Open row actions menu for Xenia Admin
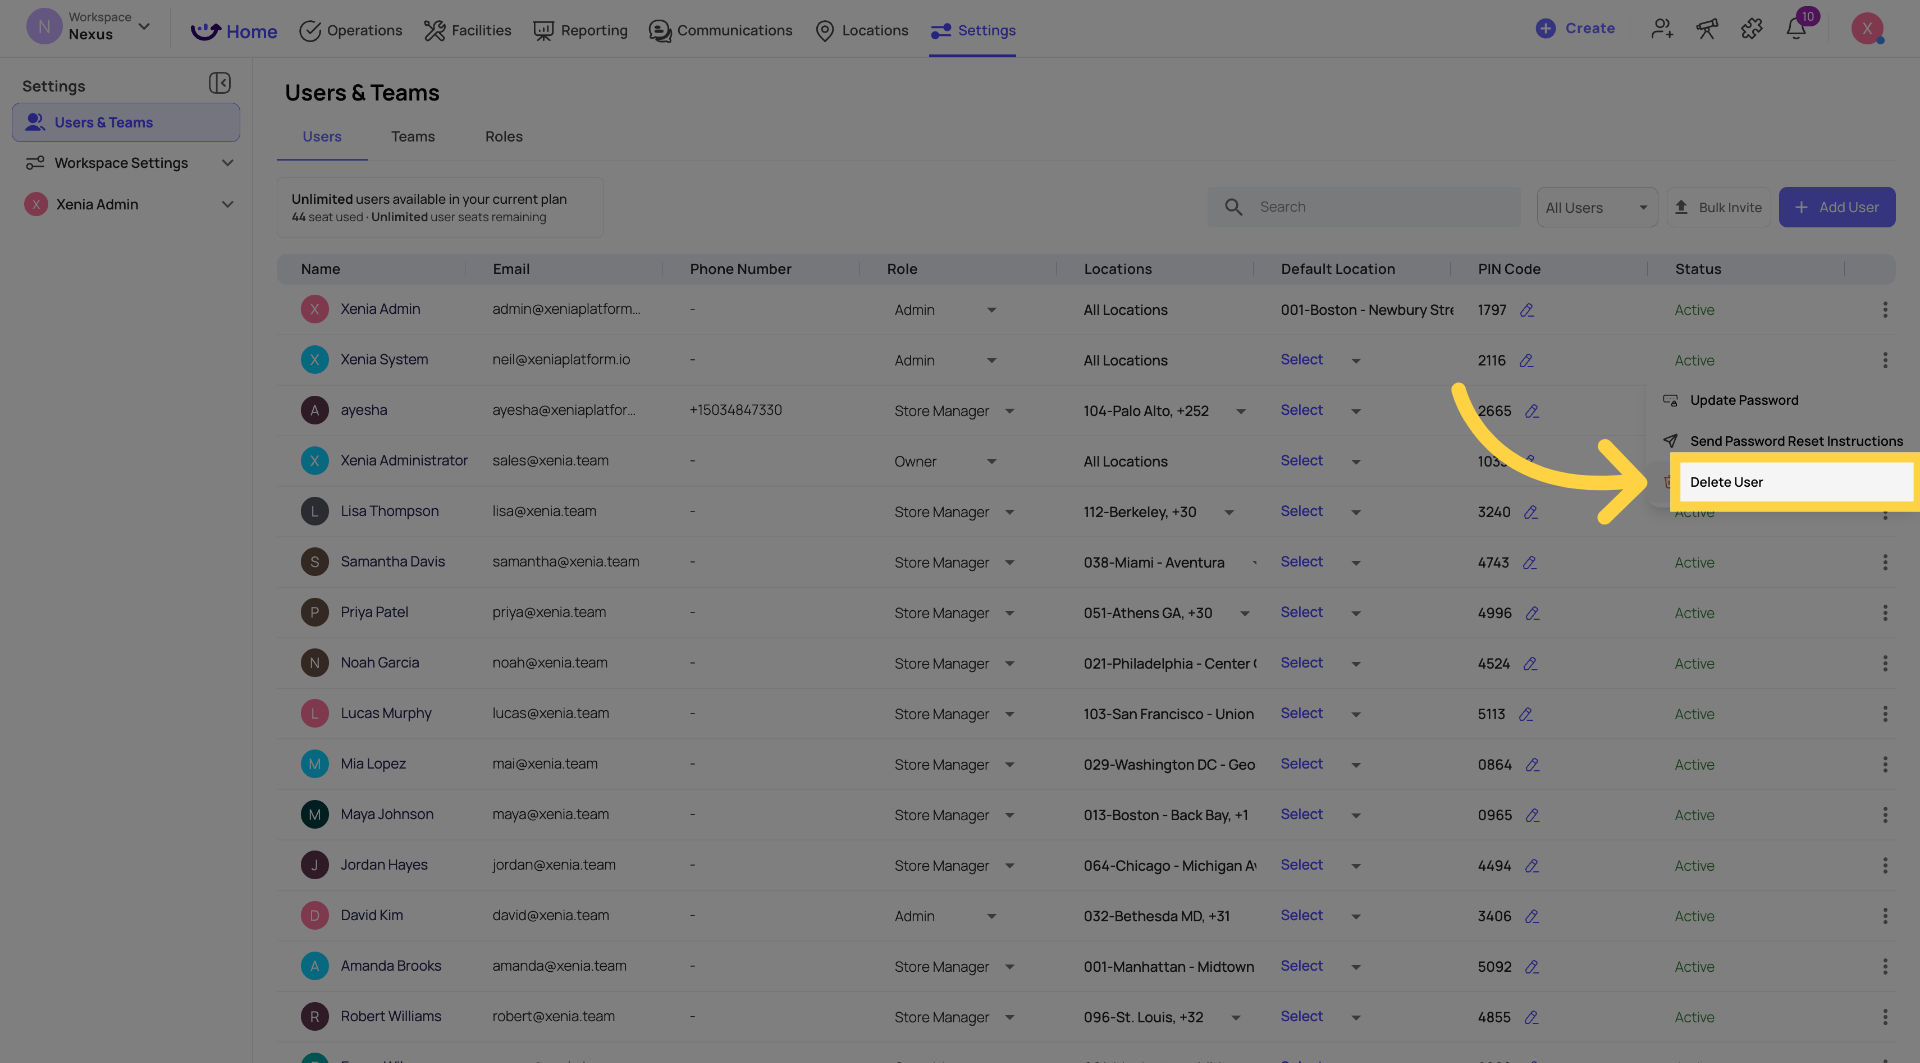1920x1063 pixels. pos(1885,310)
